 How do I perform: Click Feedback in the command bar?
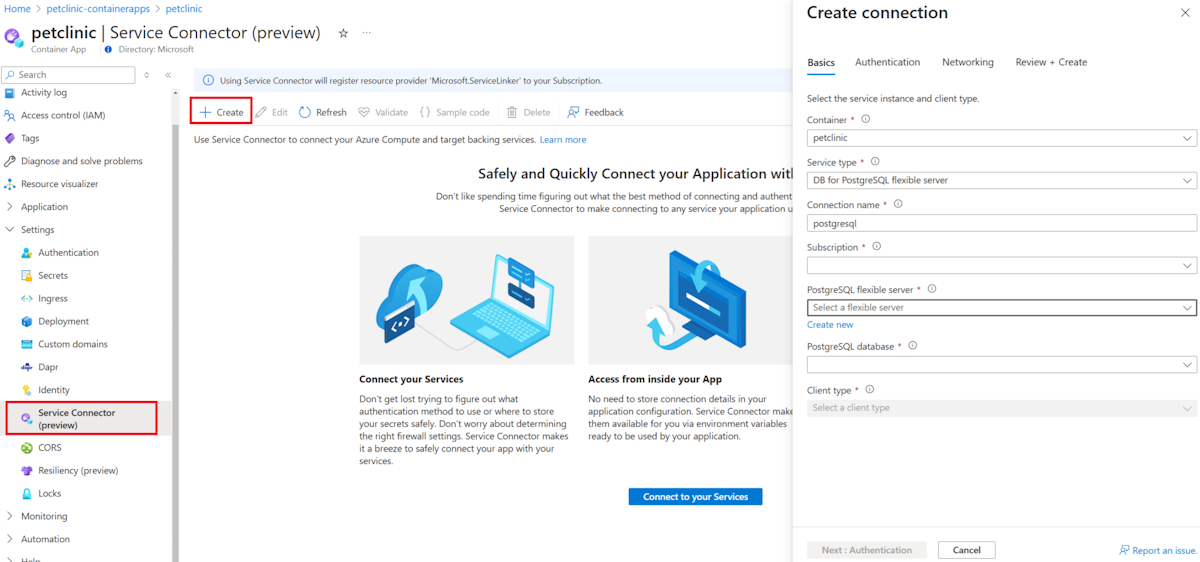[x=595, y=112]
